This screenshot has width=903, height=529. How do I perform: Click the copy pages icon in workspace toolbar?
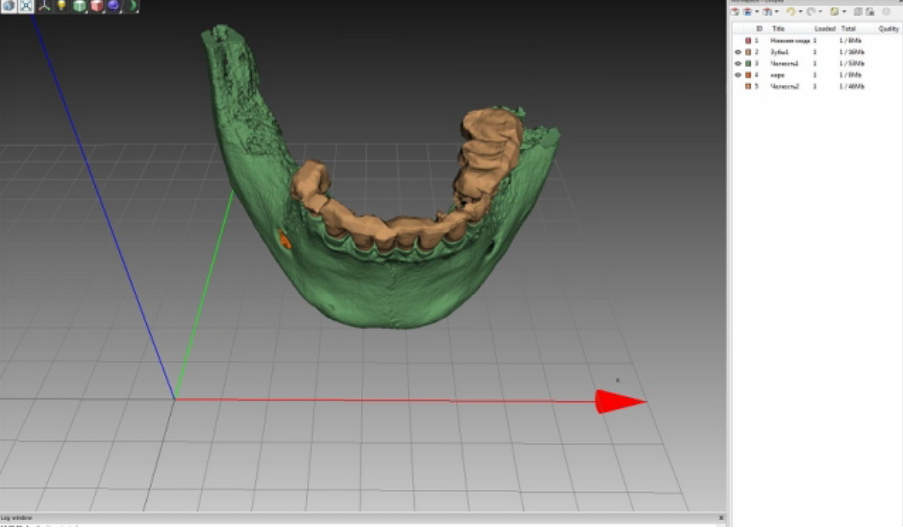[x=858, y=12]
